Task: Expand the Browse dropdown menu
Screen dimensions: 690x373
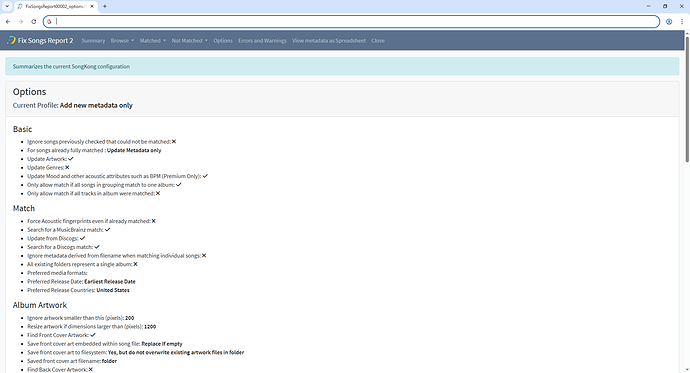Action: click(x=122, y=40)
